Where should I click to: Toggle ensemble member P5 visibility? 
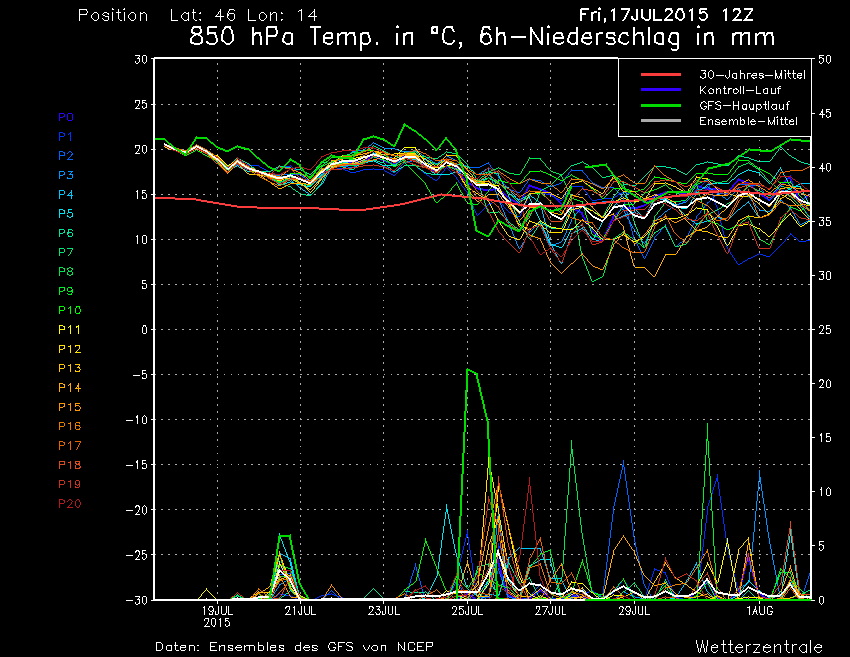65,213
